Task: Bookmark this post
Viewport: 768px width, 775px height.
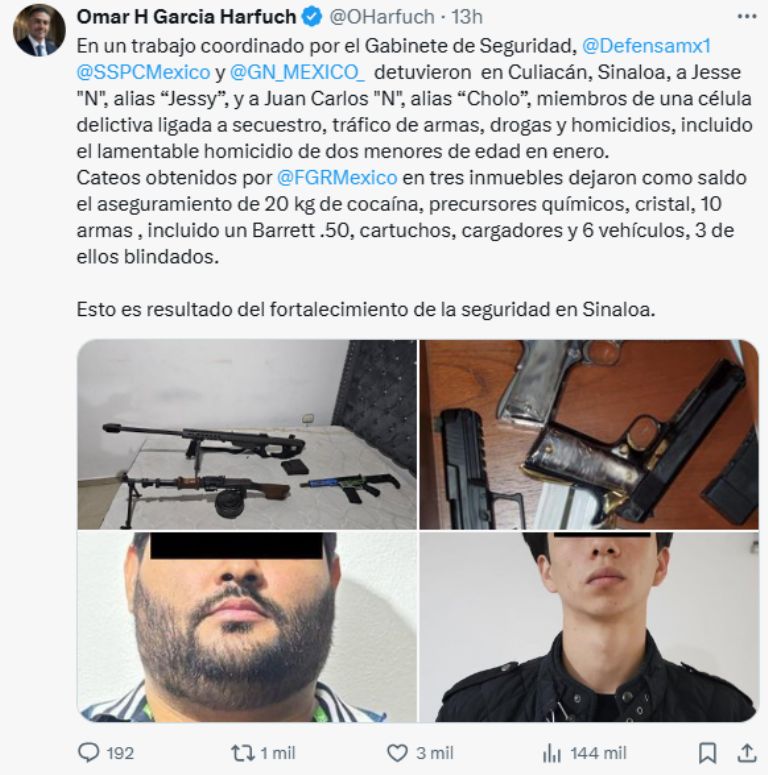Action: (707, 753)
